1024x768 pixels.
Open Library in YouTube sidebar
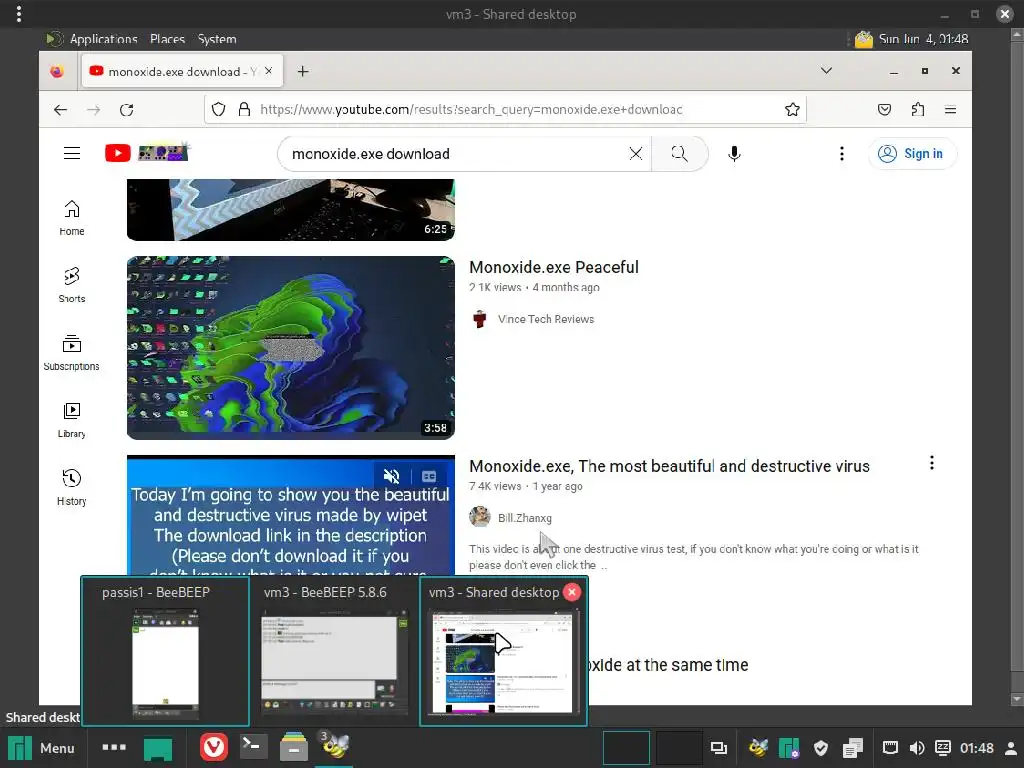pos(72,420)
